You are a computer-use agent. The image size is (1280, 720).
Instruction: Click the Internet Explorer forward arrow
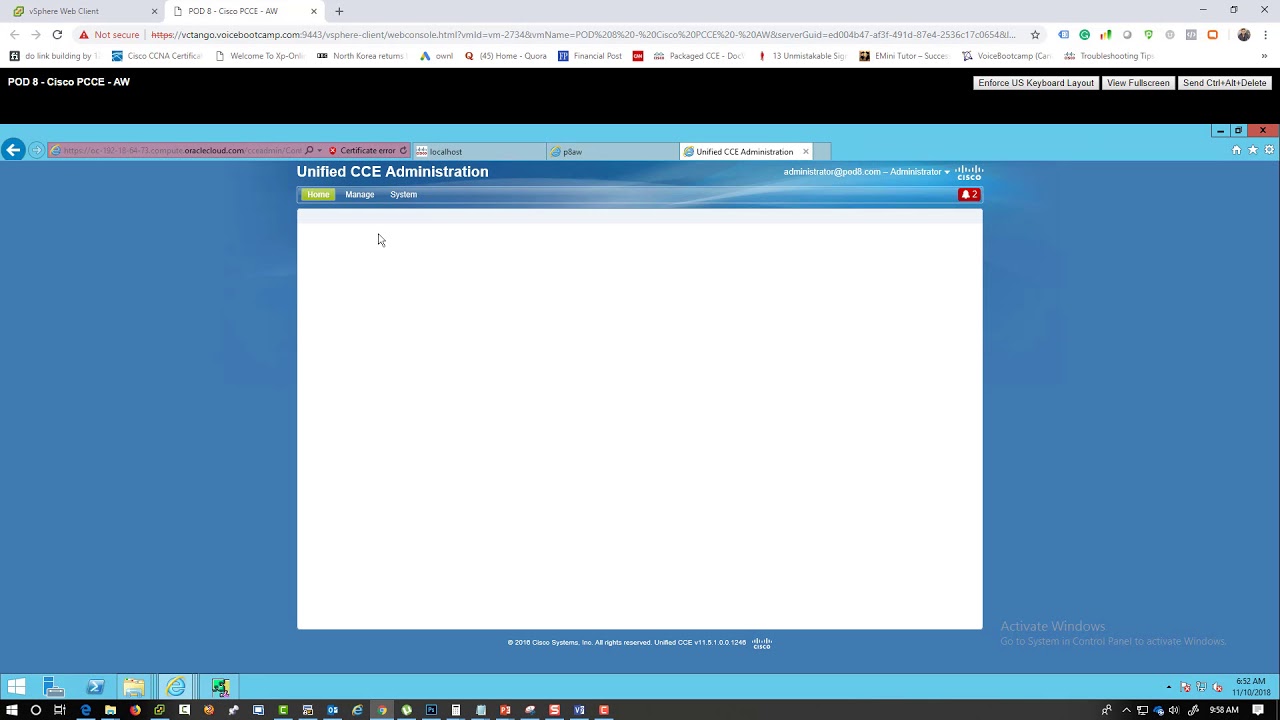point(37,150)
